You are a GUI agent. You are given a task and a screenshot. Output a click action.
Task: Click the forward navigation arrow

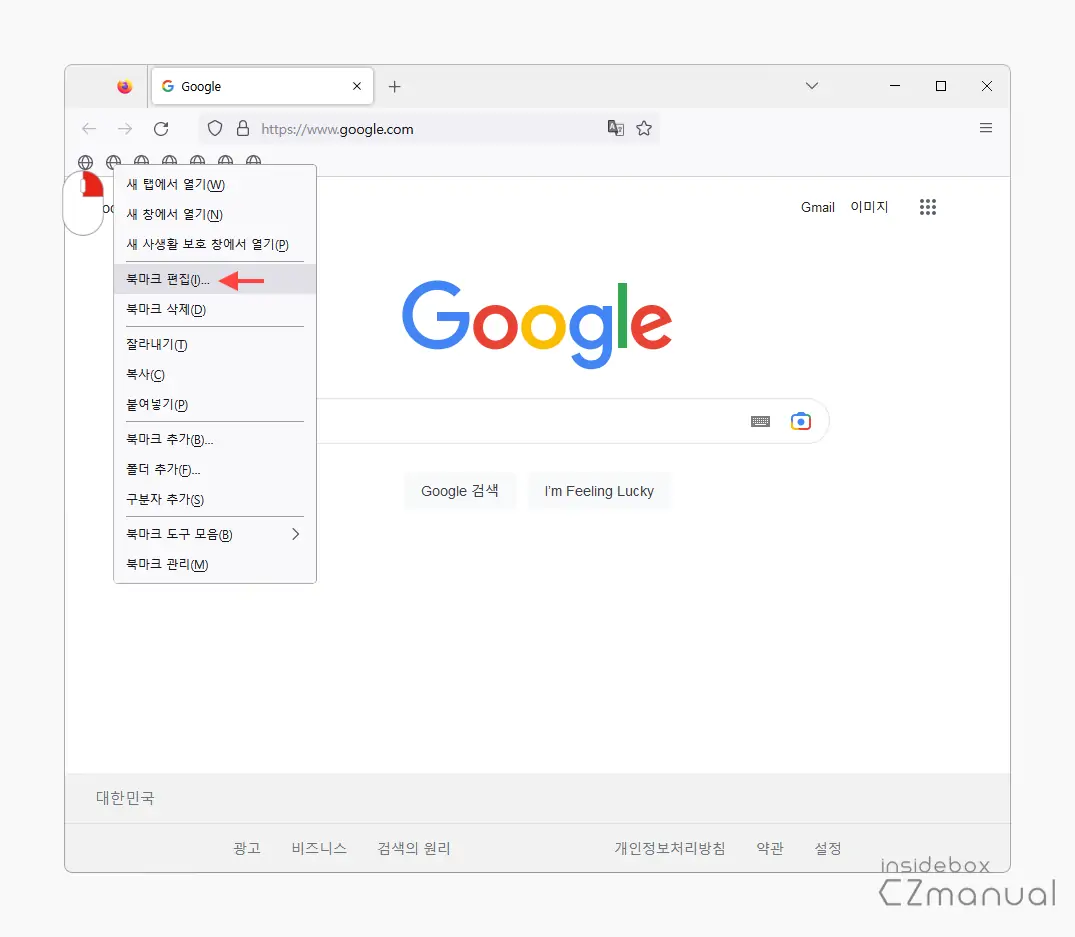tap(124, 128)
